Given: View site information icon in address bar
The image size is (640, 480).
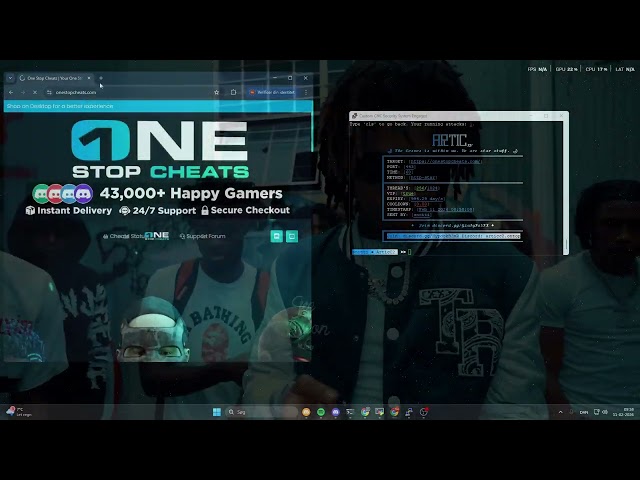Looking at the screenshot, I should [x=49, y=93].
